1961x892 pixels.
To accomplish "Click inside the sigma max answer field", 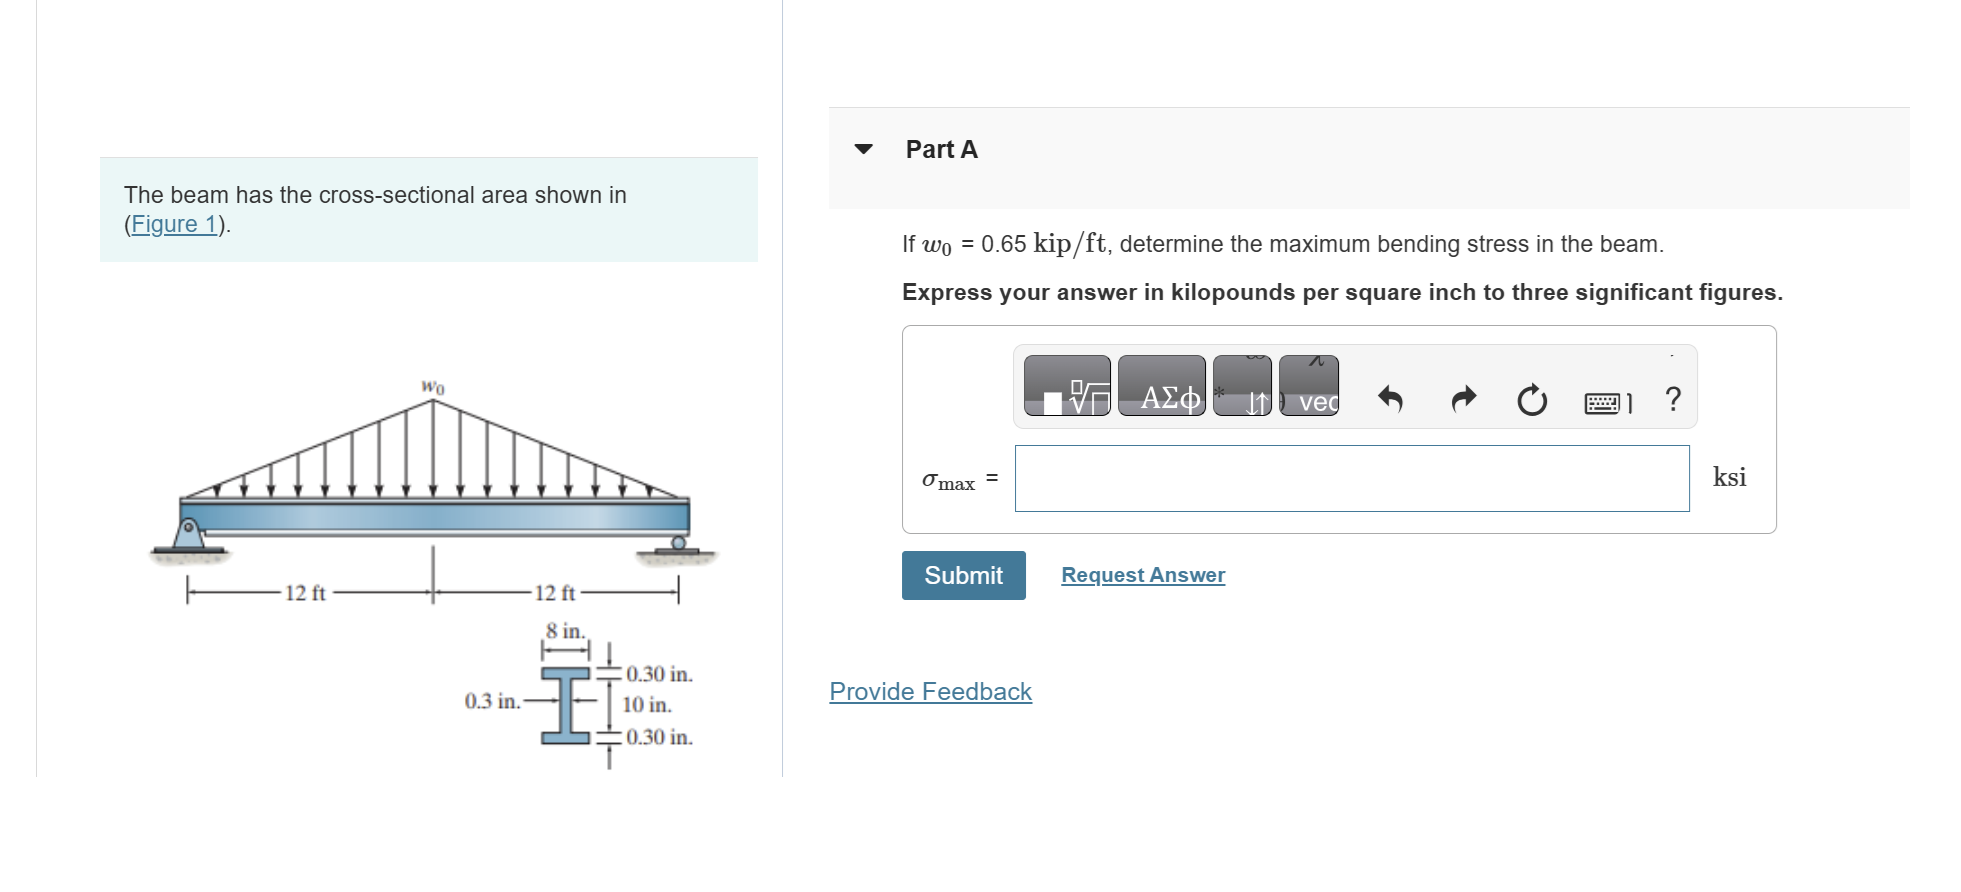I will click(x=1350, y=478).
